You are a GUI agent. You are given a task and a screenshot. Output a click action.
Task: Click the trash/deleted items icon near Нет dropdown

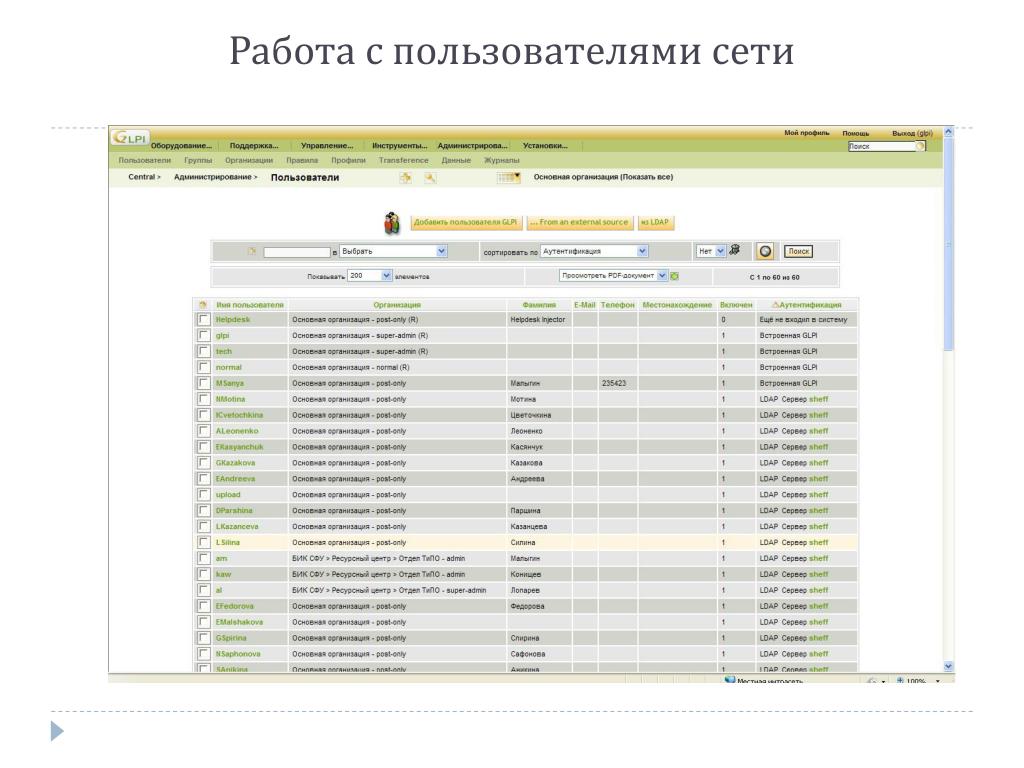click(735, 250)
